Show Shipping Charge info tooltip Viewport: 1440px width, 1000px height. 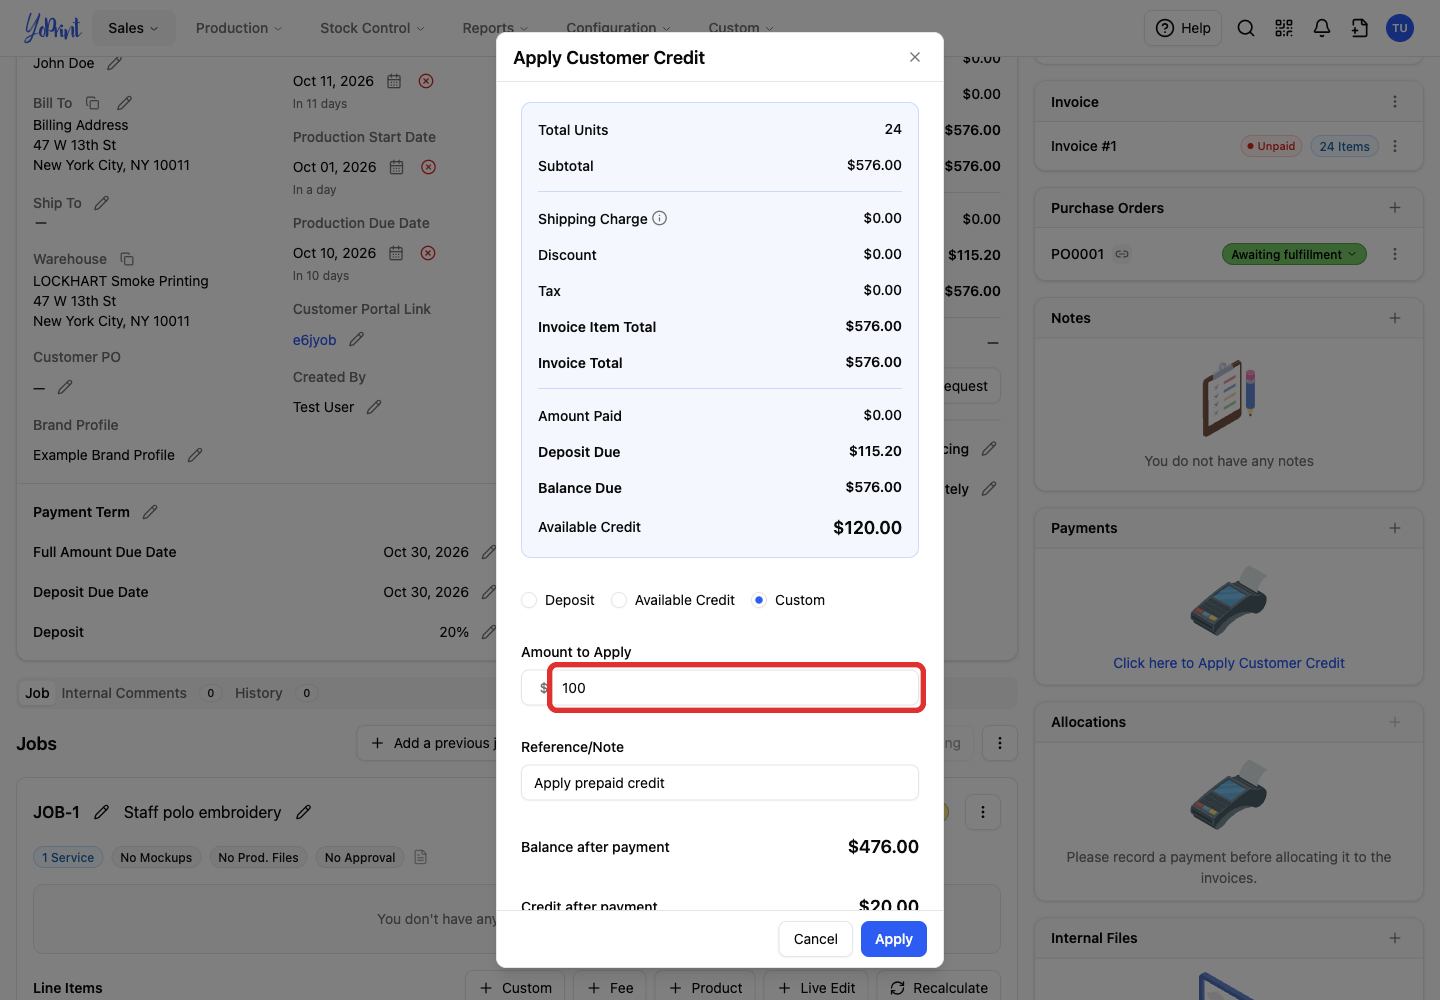click(660, 218)
